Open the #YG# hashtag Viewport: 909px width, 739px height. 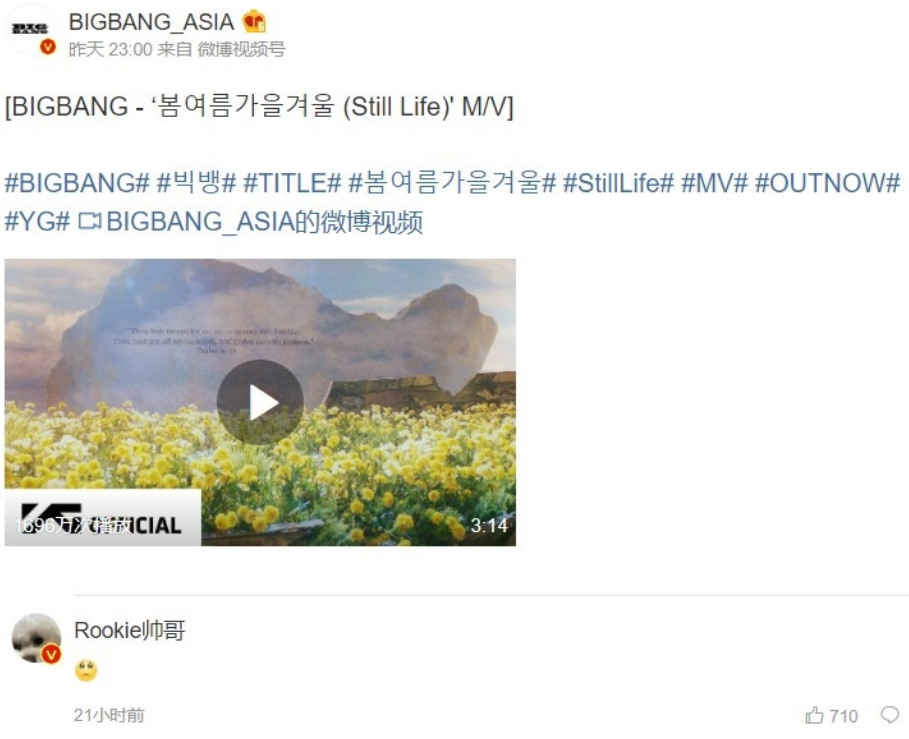pos(38,221)
